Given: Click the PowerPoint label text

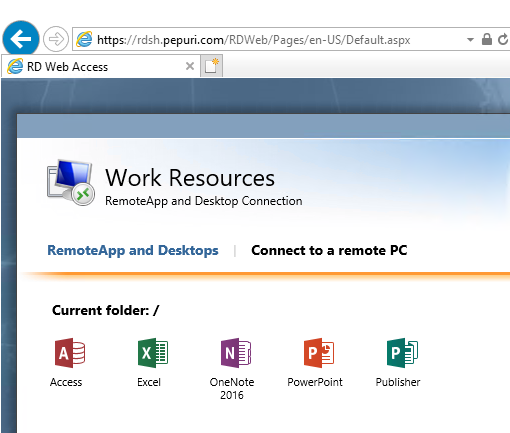Looking at the screenshot, I should 315,382.
